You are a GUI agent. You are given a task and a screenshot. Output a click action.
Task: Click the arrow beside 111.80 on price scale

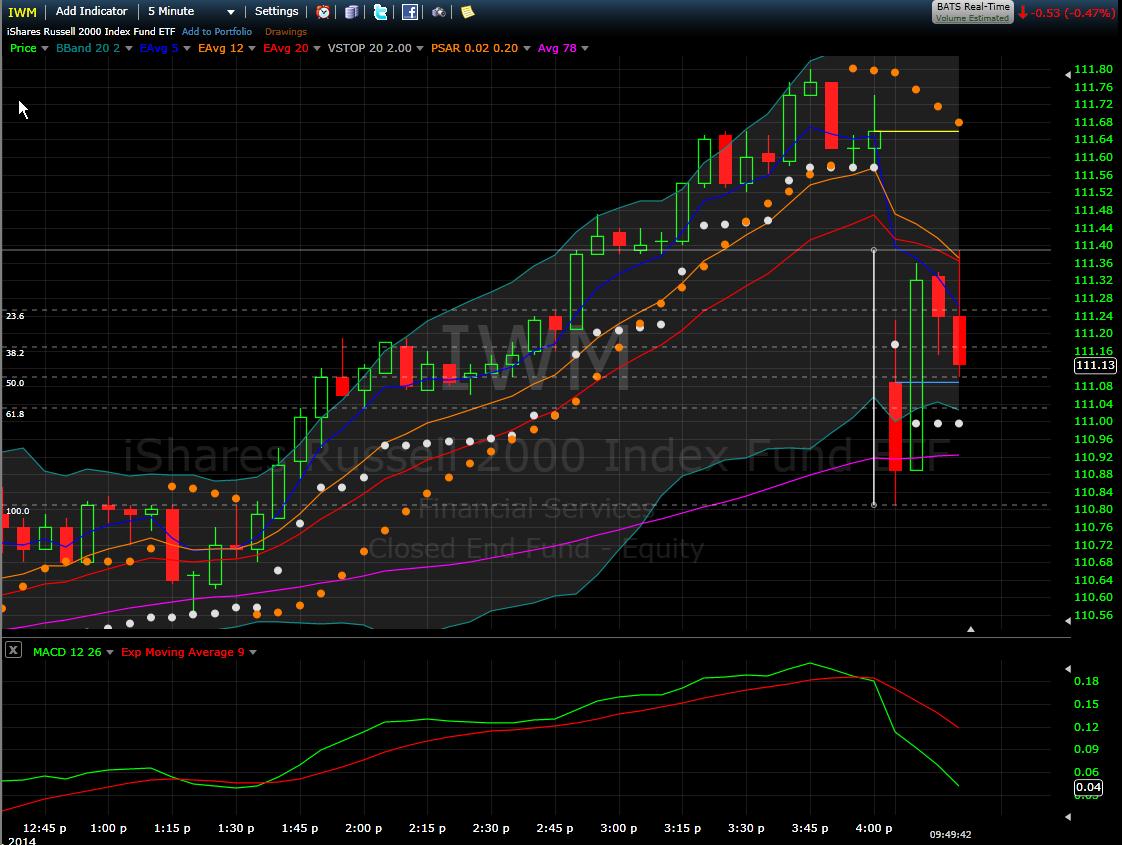(x=1068, y=74)
